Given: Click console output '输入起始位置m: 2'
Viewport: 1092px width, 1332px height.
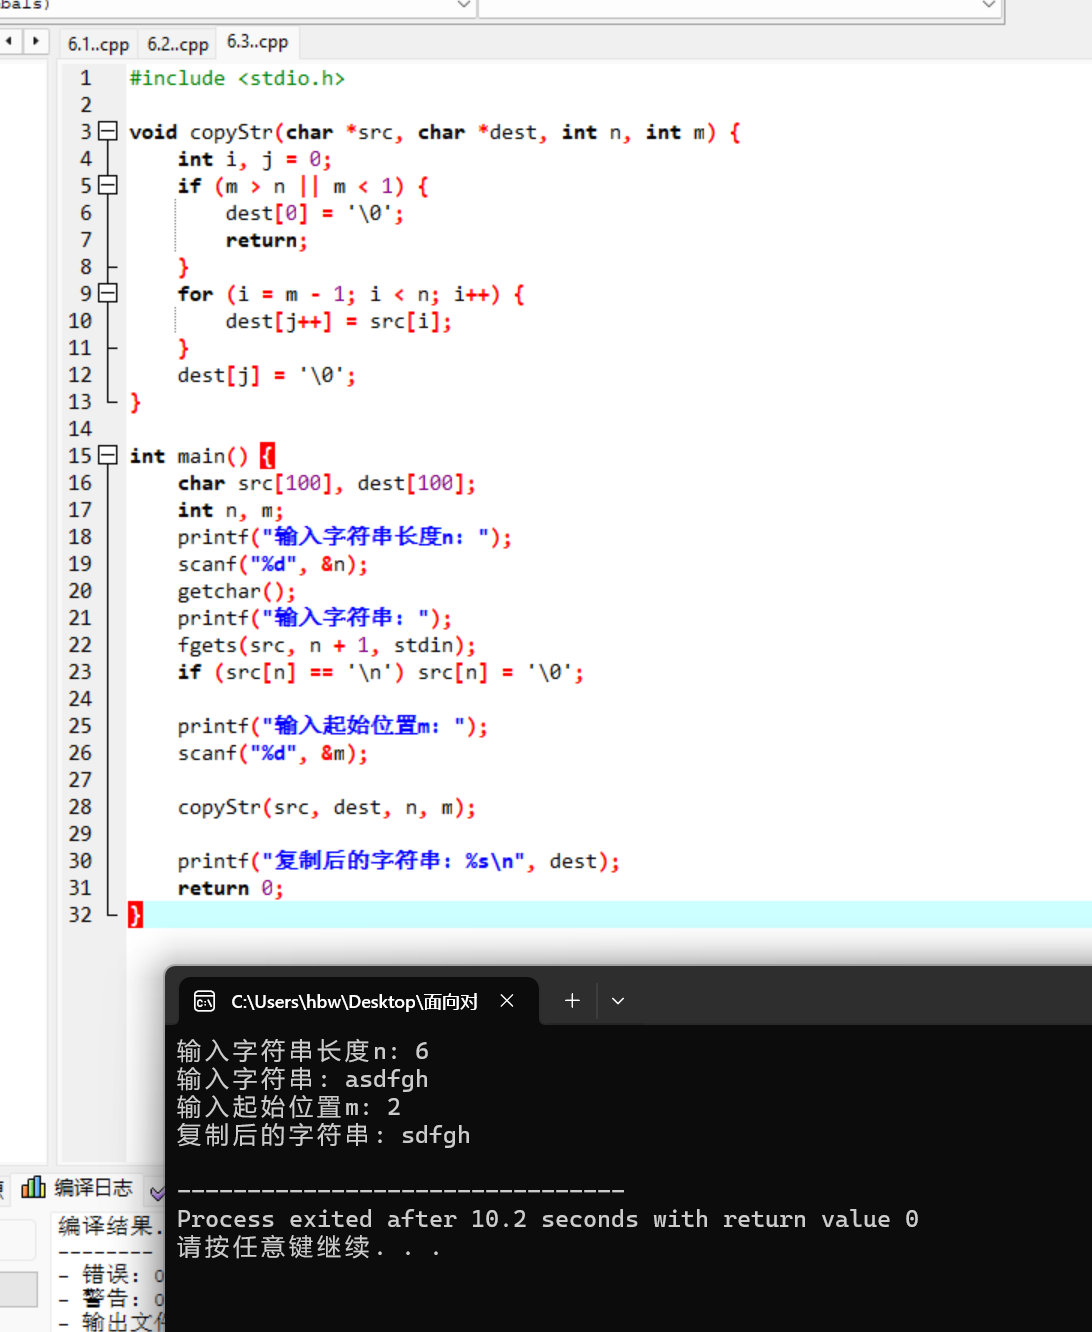Looking at the screenshot, I should point(288,1107).
